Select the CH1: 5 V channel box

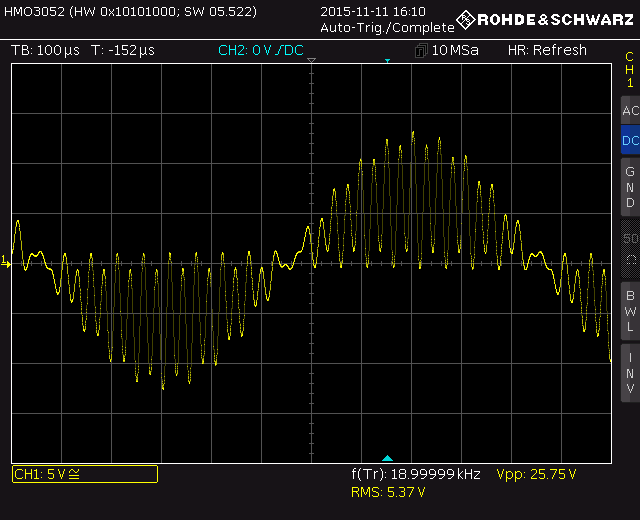(x=84, y=474)
